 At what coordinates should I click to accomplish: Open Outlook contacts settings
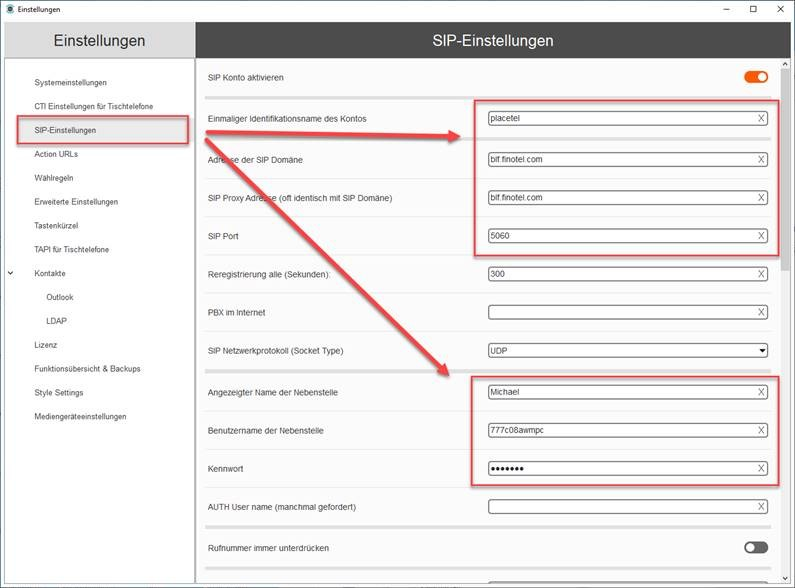[x=60, y=297]
